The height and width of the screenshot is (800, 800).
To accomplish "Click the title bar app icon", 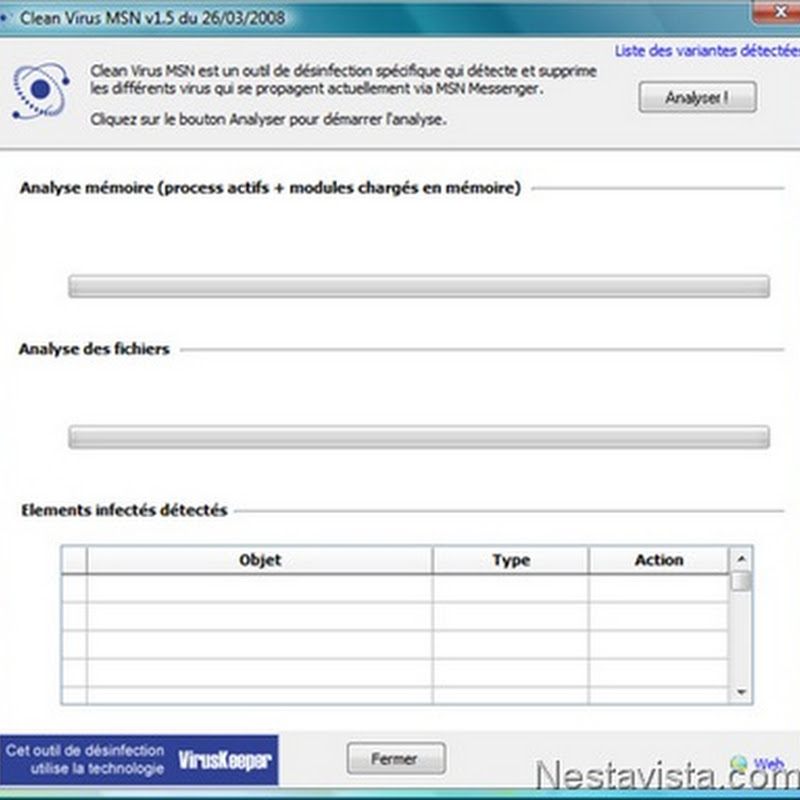I will coord(4,18).
